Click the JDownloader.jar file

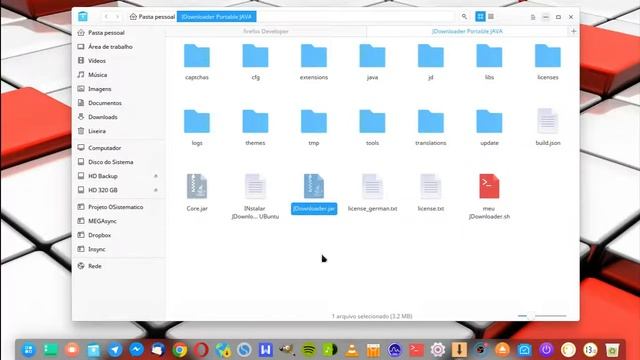click(314, 187)
